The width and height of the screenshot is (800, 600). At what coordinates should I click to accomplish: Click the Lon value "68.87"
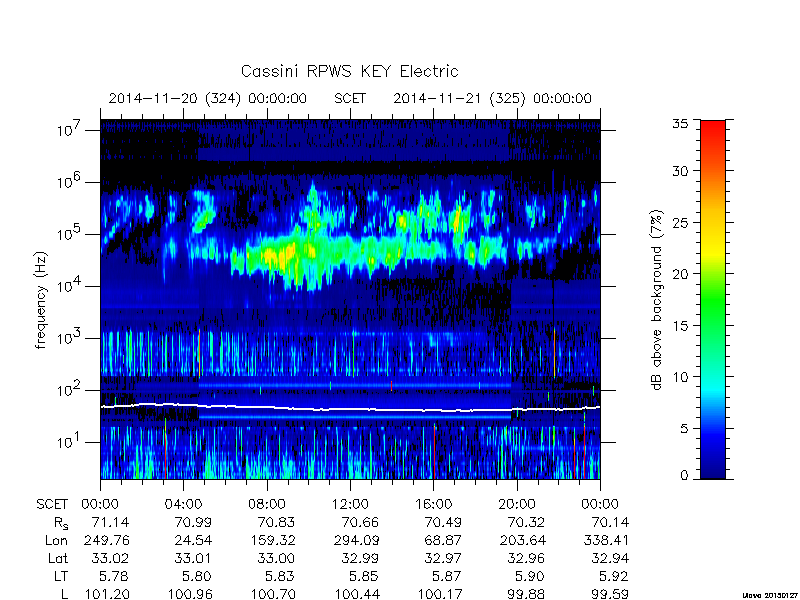point(443,540)
